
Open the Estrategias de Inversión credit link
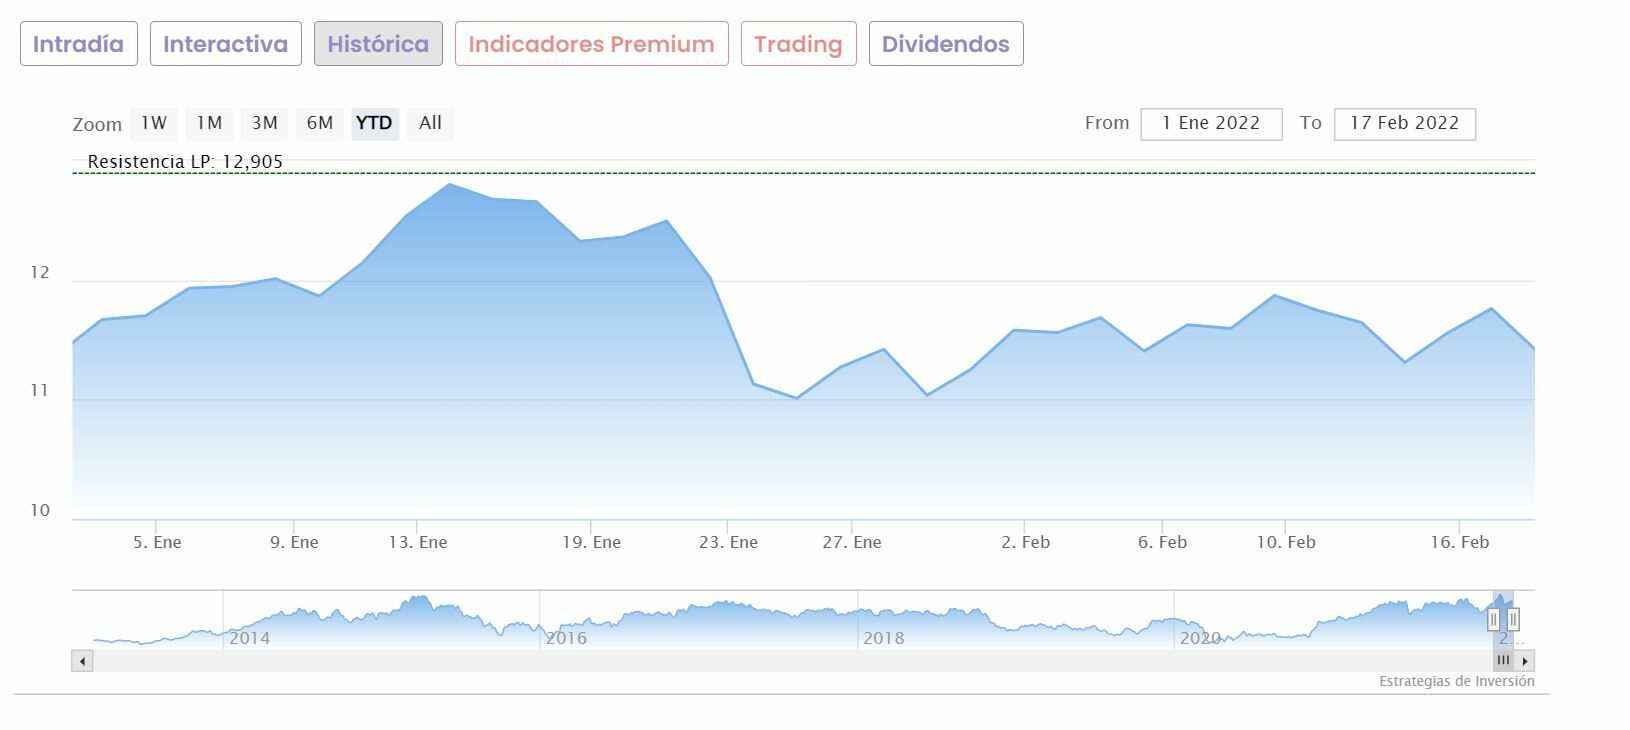pyautogui.click(x=1456, y=682)
